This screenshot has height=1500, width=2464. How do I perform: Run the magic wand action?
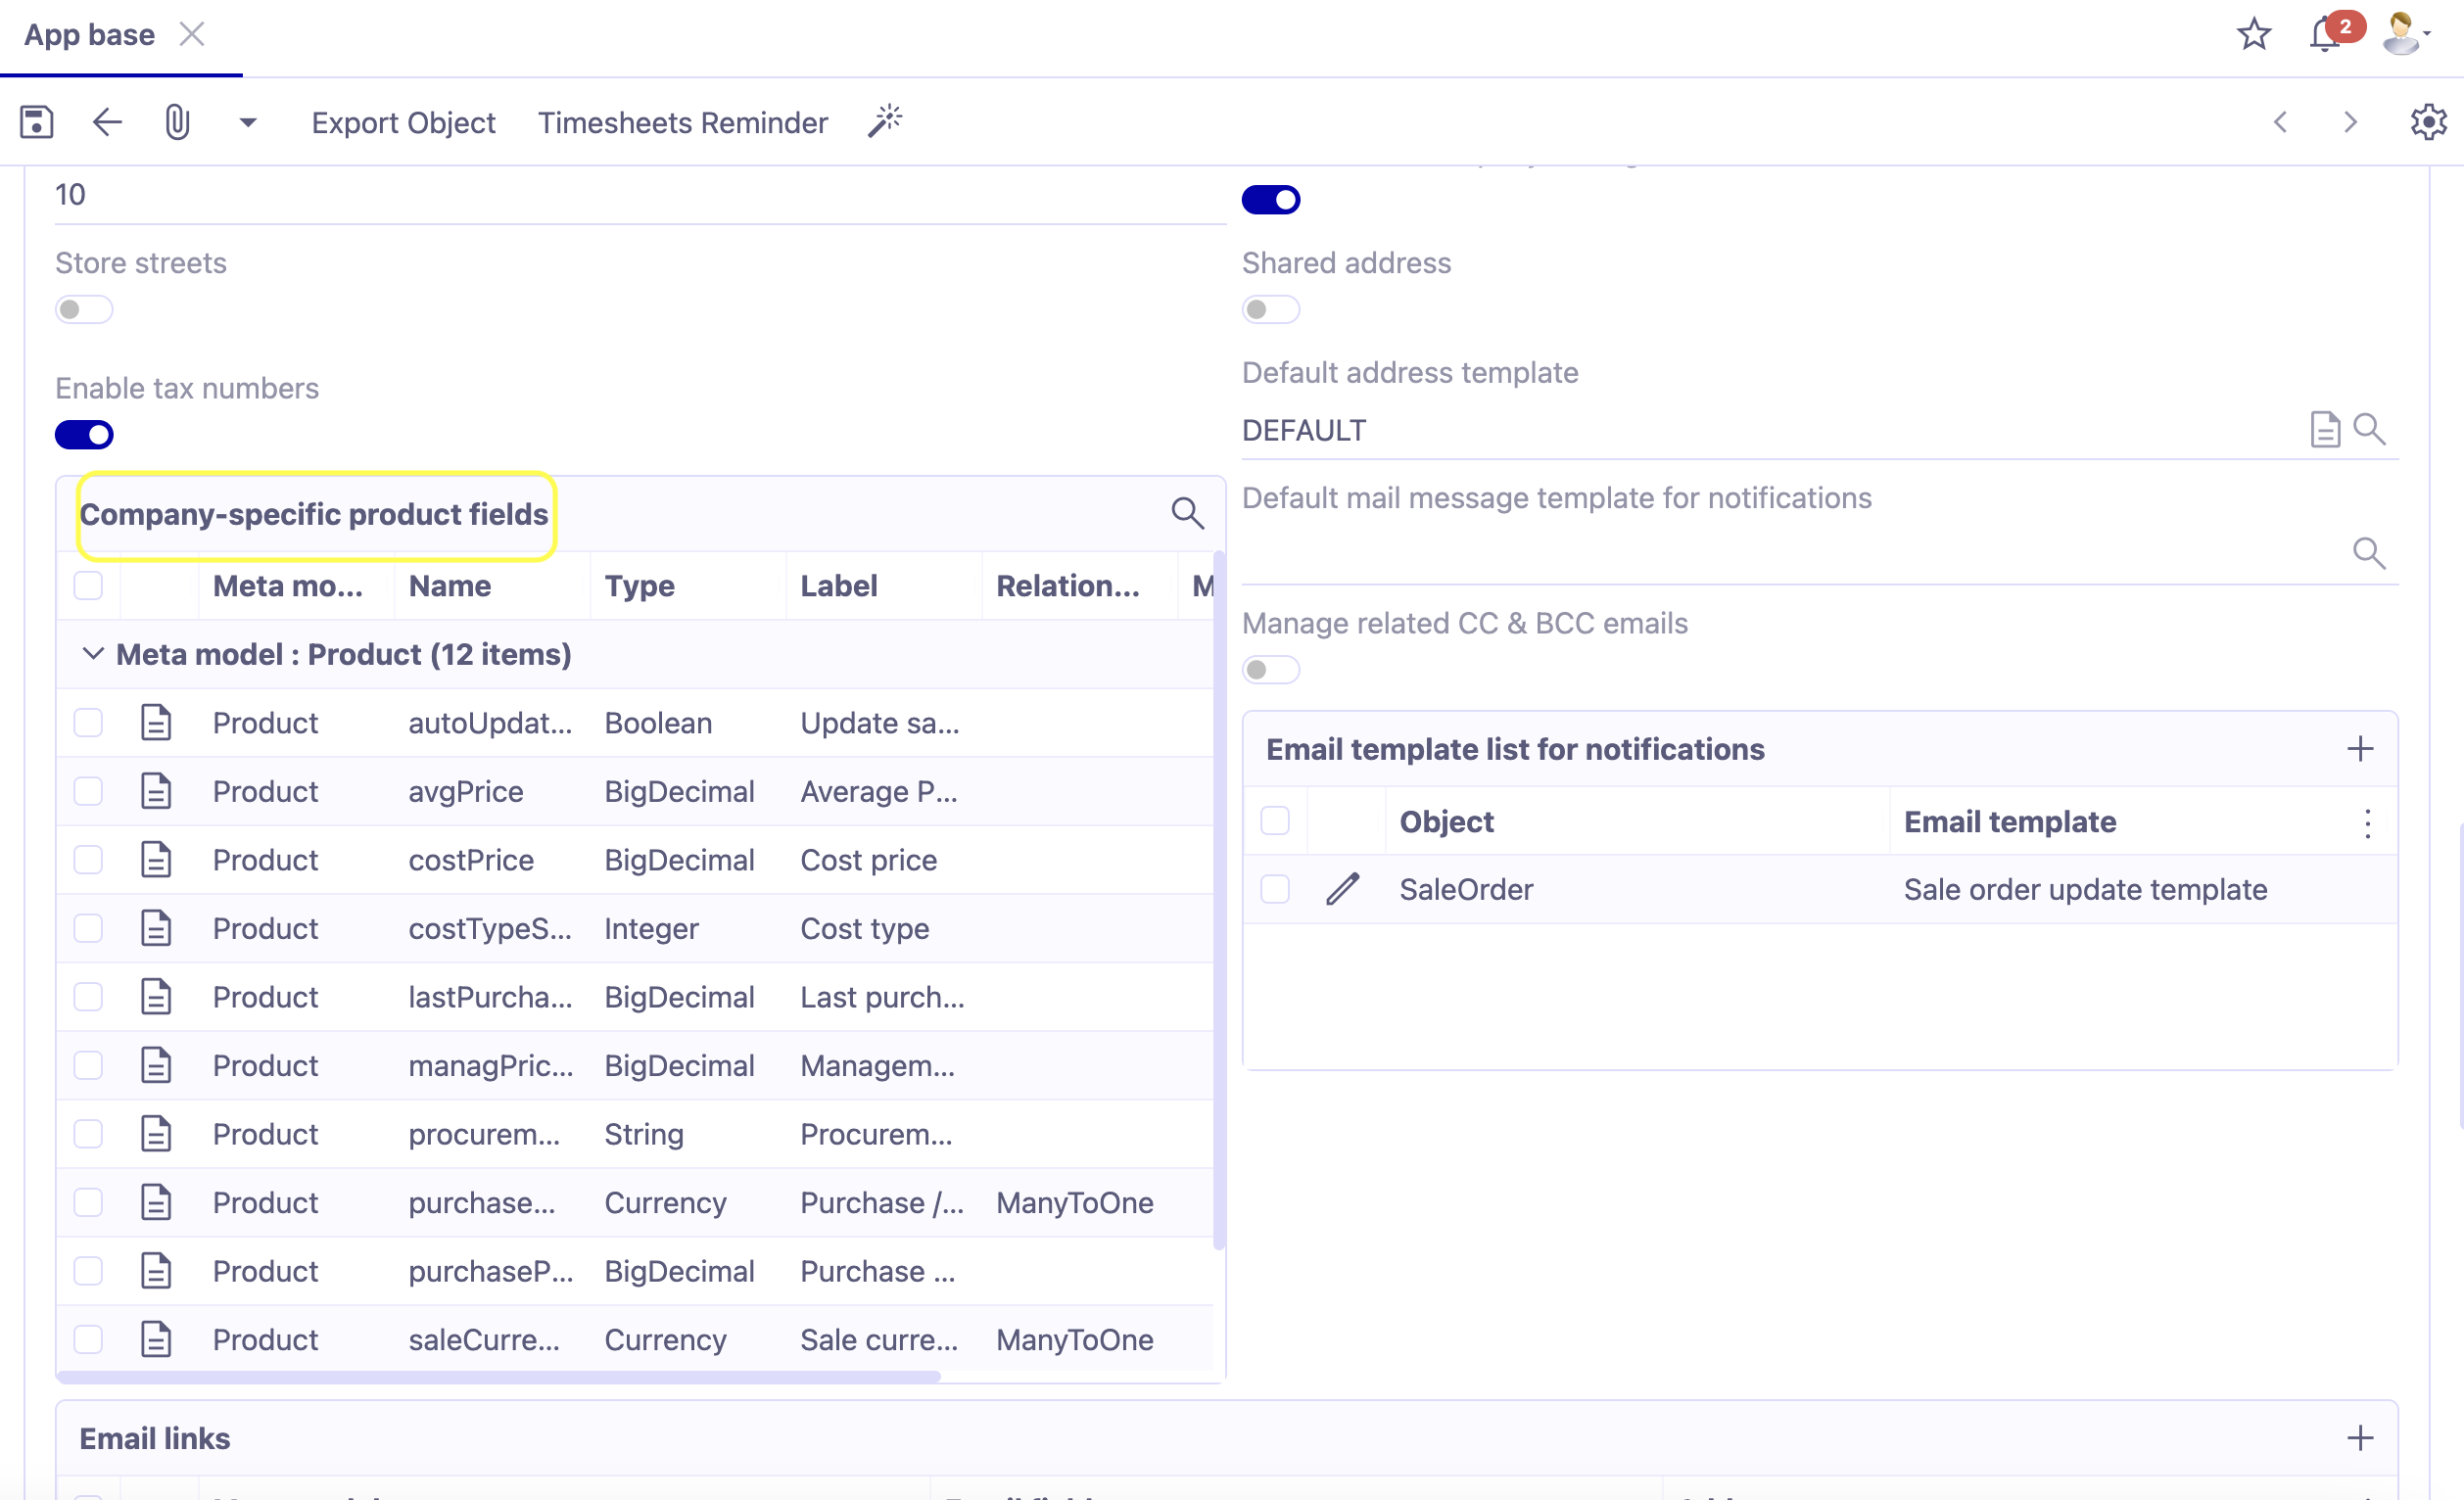click(884, 120)
